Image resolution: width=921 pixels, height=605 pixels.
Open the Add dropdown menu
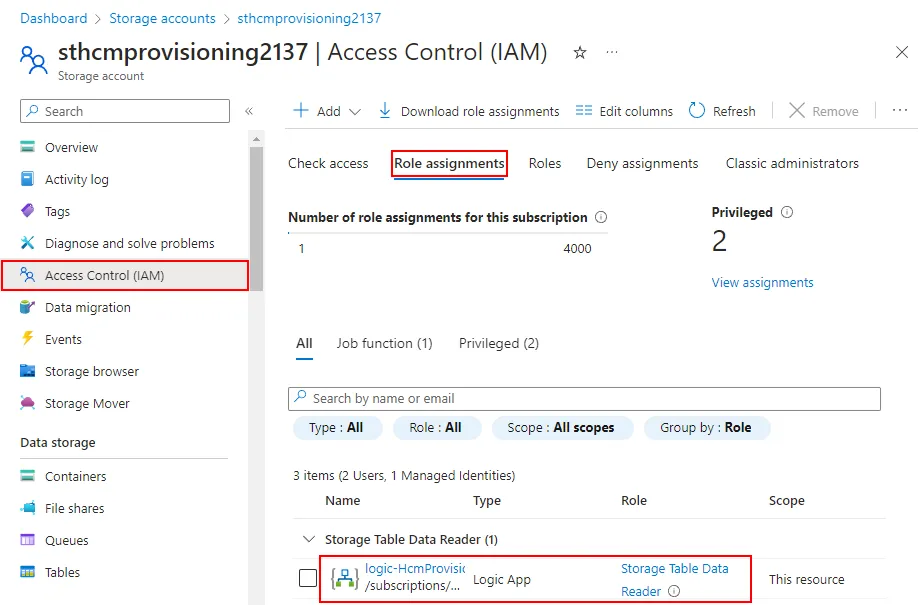(325, 111)
